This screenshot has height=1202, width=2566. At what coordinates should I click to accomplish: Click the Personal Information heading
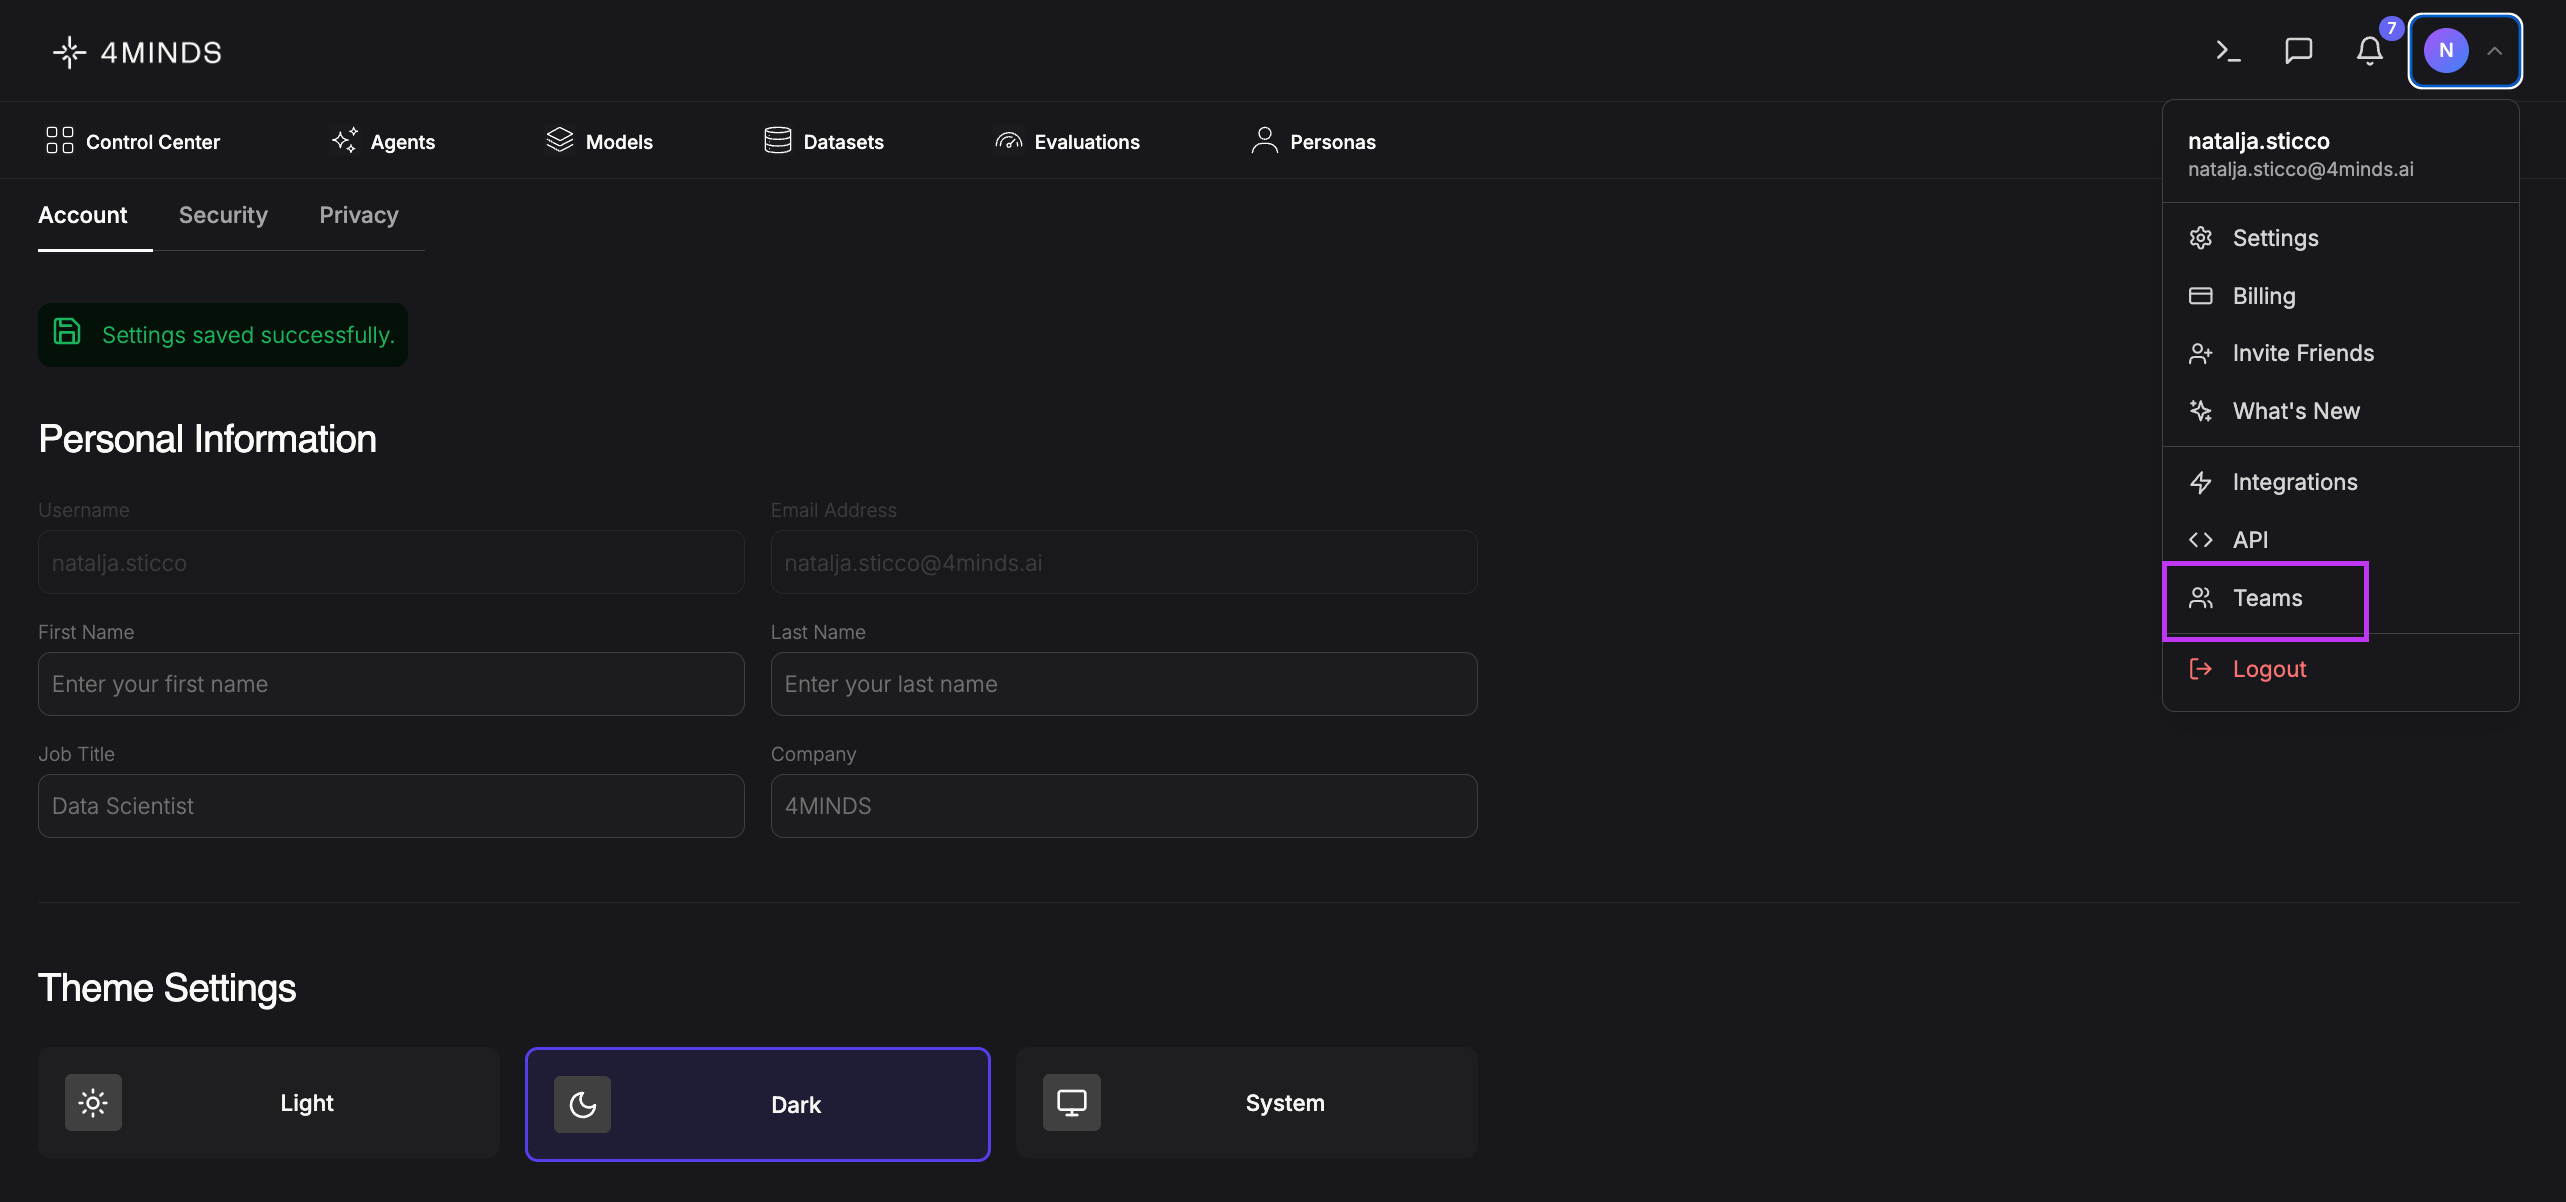[x=207, y=439]
